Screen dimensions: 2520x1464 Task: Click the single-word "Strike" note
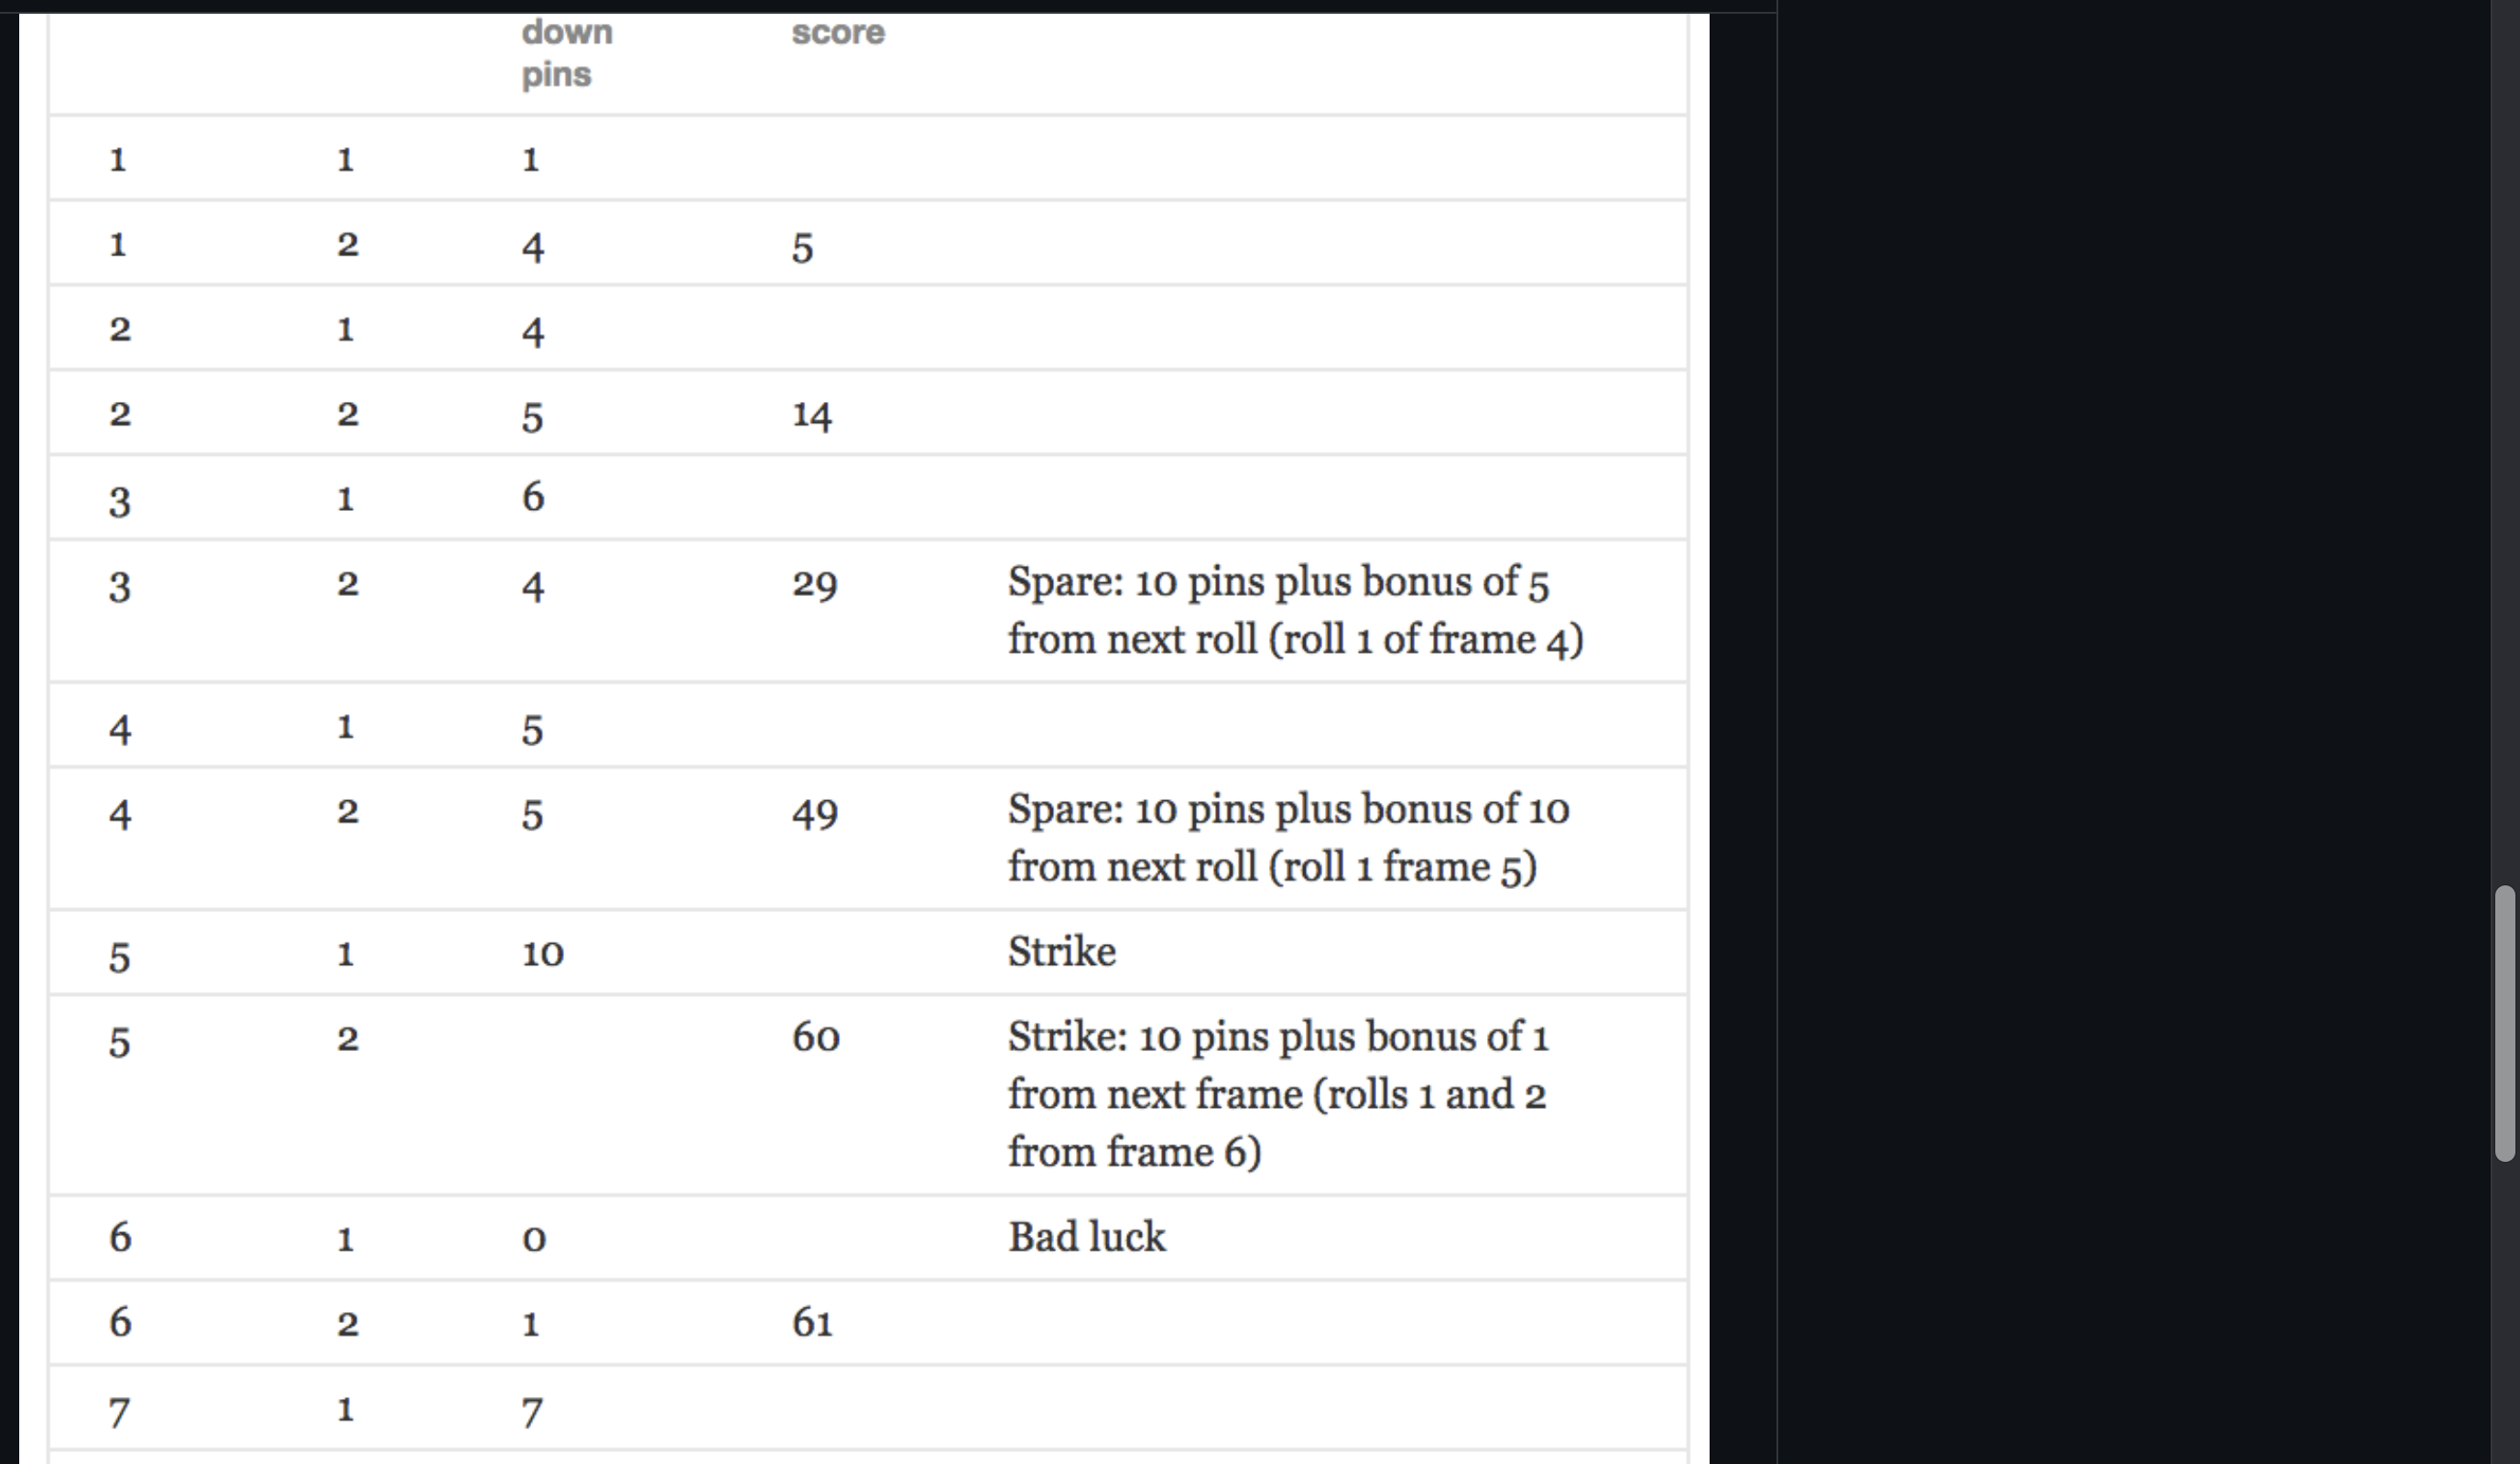point(1061,951)
